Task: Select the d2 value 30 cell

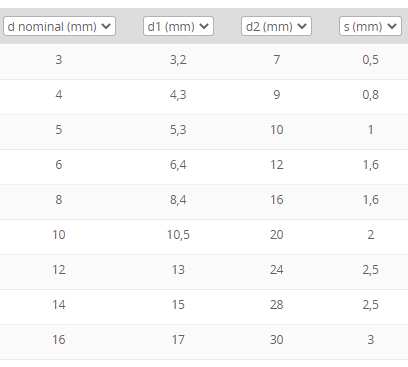Action: pyautogui.click(x=277, y=340)
